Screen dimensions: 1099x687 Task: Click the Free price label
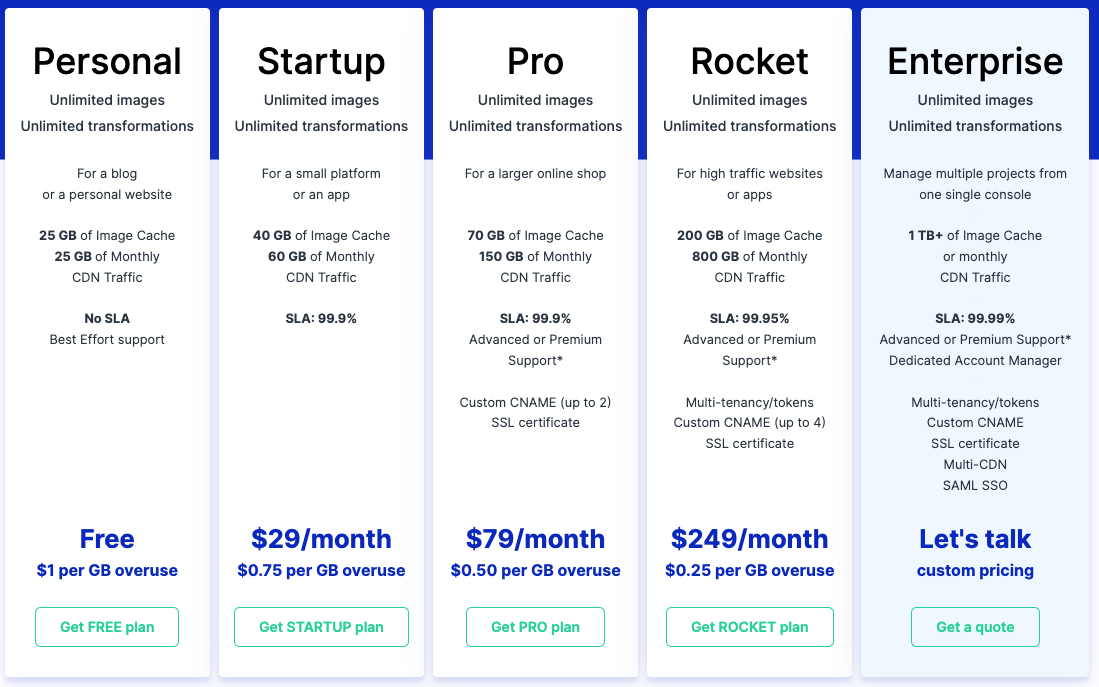[107, 539]
